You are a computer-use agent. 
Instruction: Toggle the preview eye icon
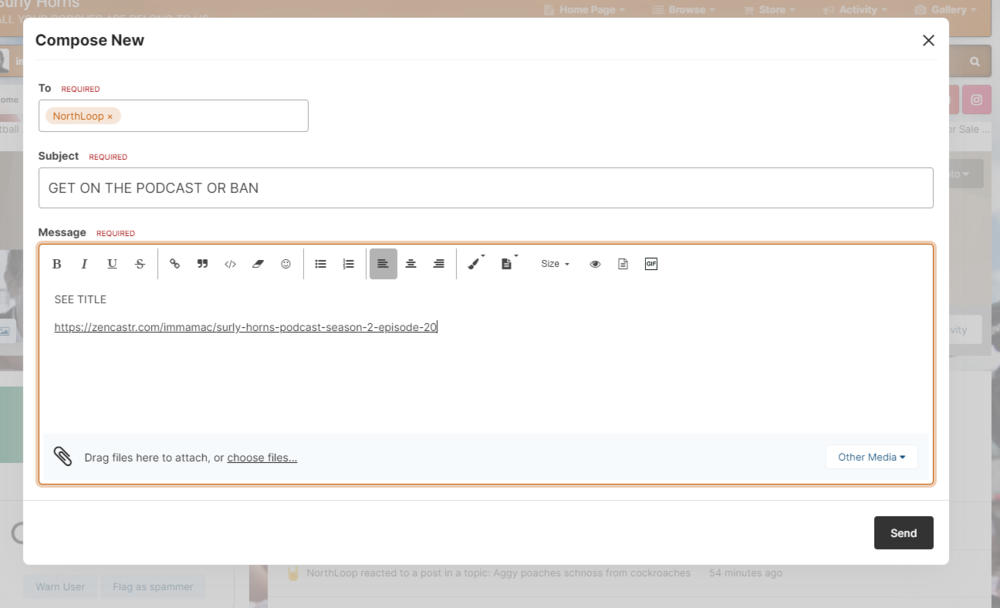click(x=595, y=263)
